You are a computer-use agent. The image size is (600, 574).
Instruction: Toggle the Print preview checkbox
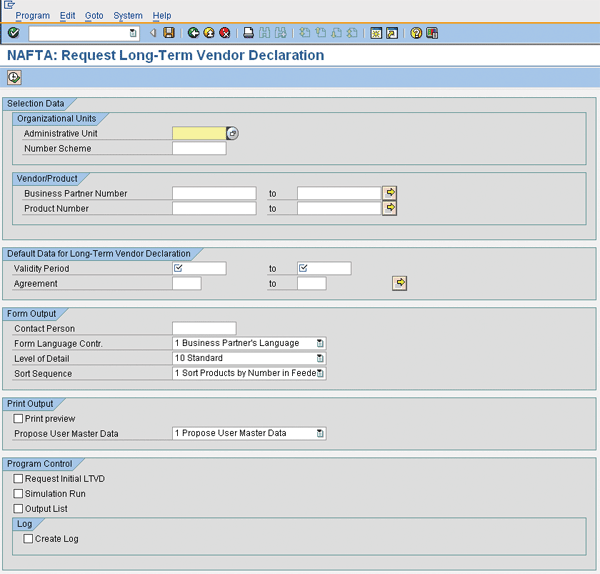18,419
